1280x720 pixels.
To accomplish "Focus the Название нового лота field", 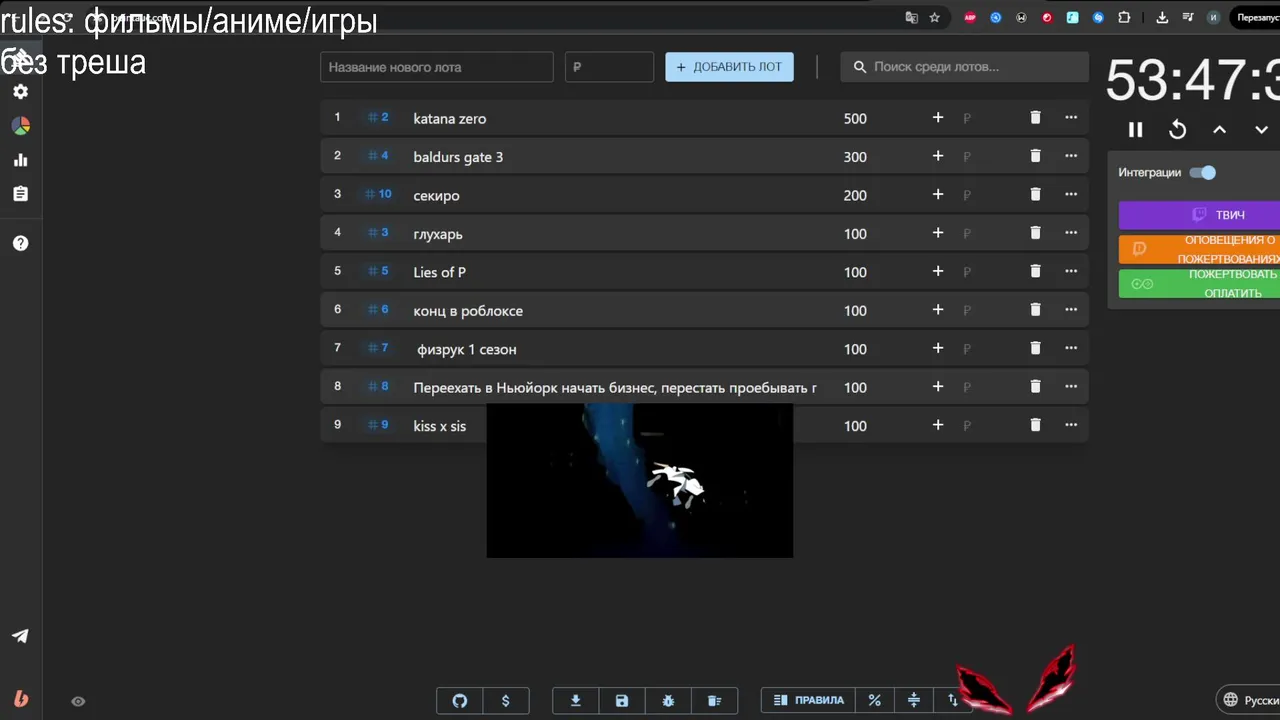I will tap(437, 67).
